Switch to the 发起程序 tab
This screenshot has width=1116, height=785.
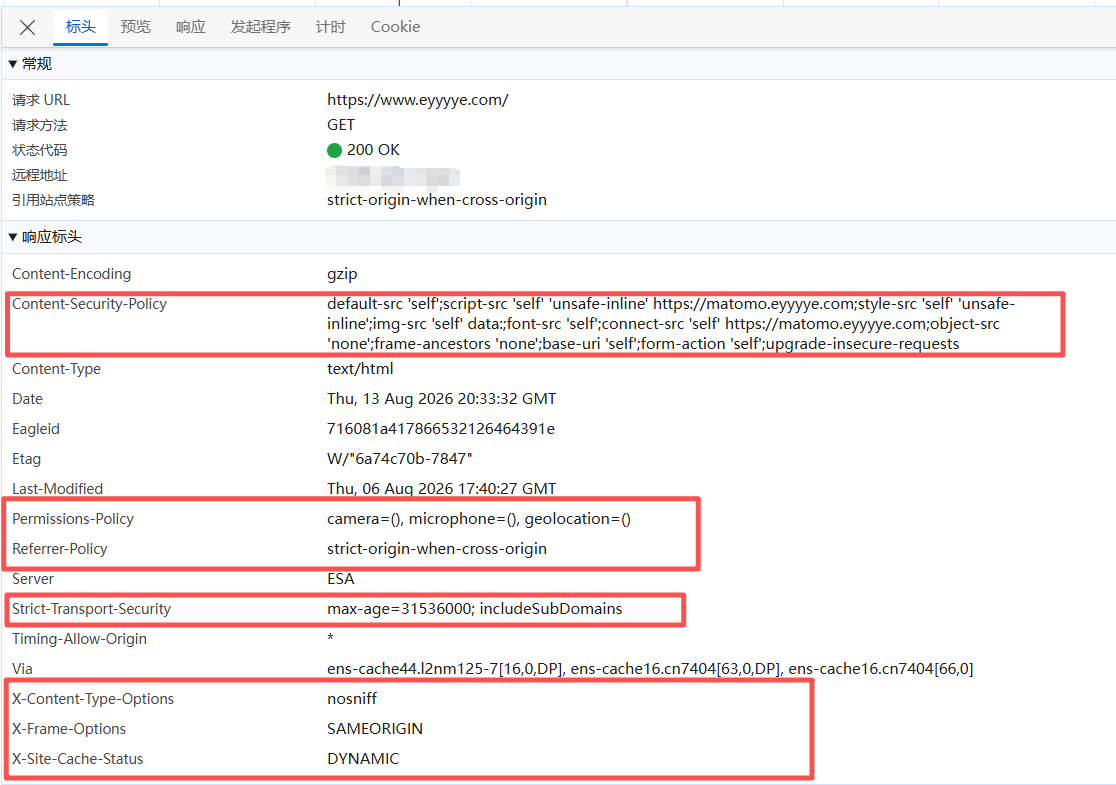click(260, 27)
